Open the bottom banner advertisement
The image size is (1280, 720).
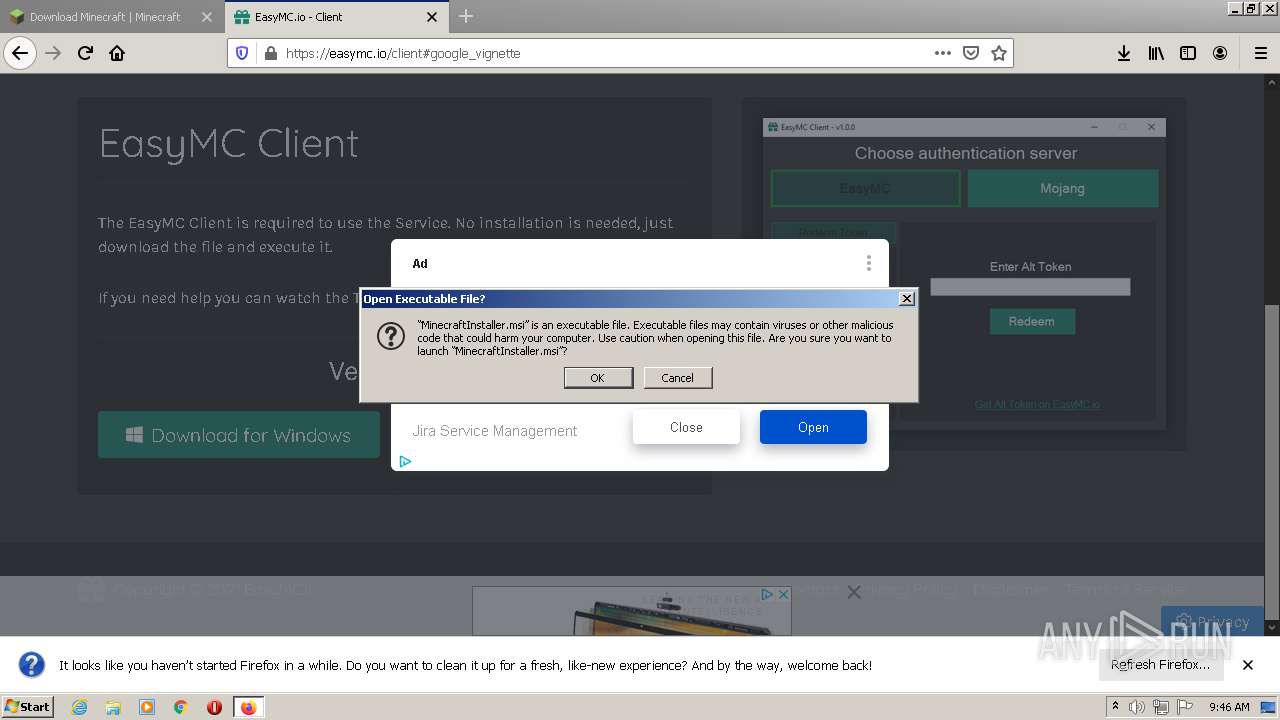coord(631,611)
